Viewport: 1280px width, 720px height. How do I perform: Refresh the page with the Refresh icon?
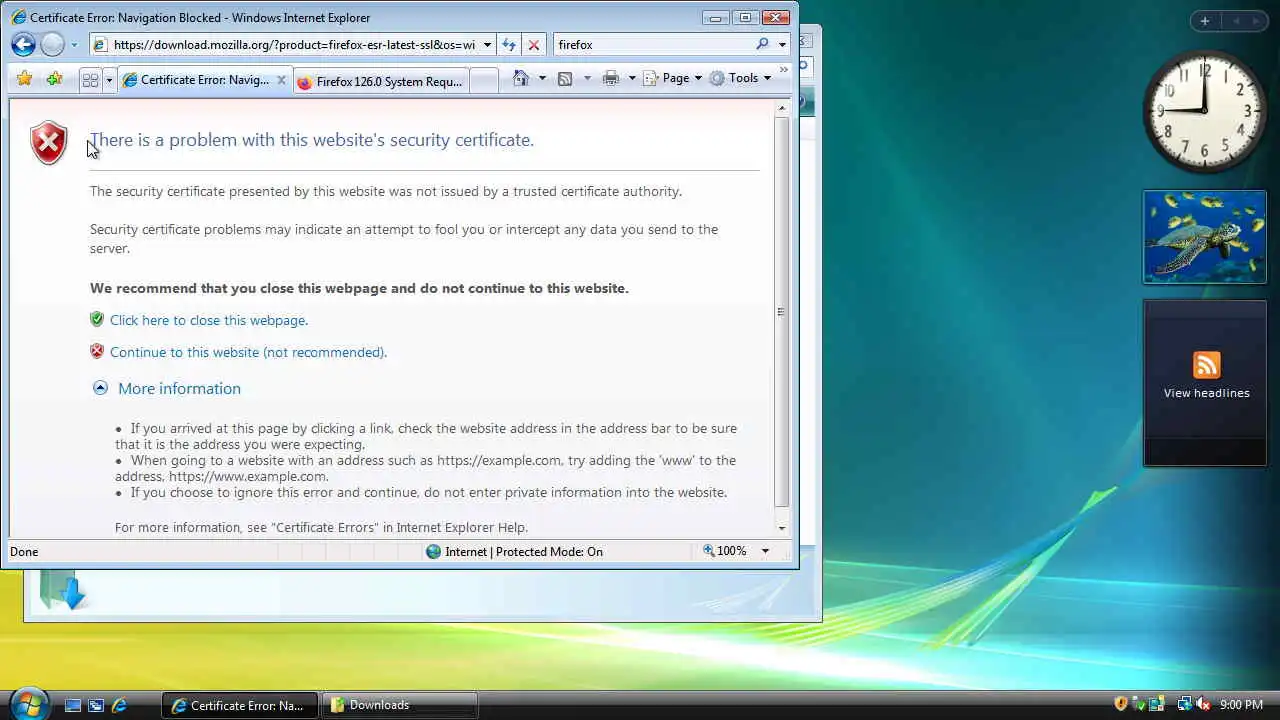click(509, 45)
